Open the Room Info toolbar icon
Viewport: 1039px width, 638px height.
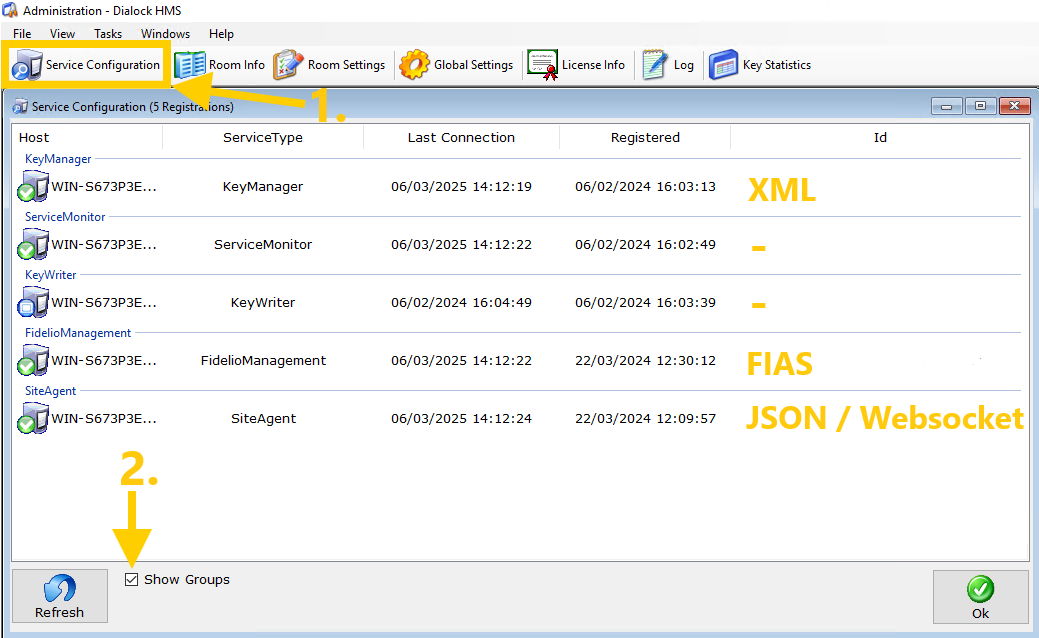pos(190,65)
